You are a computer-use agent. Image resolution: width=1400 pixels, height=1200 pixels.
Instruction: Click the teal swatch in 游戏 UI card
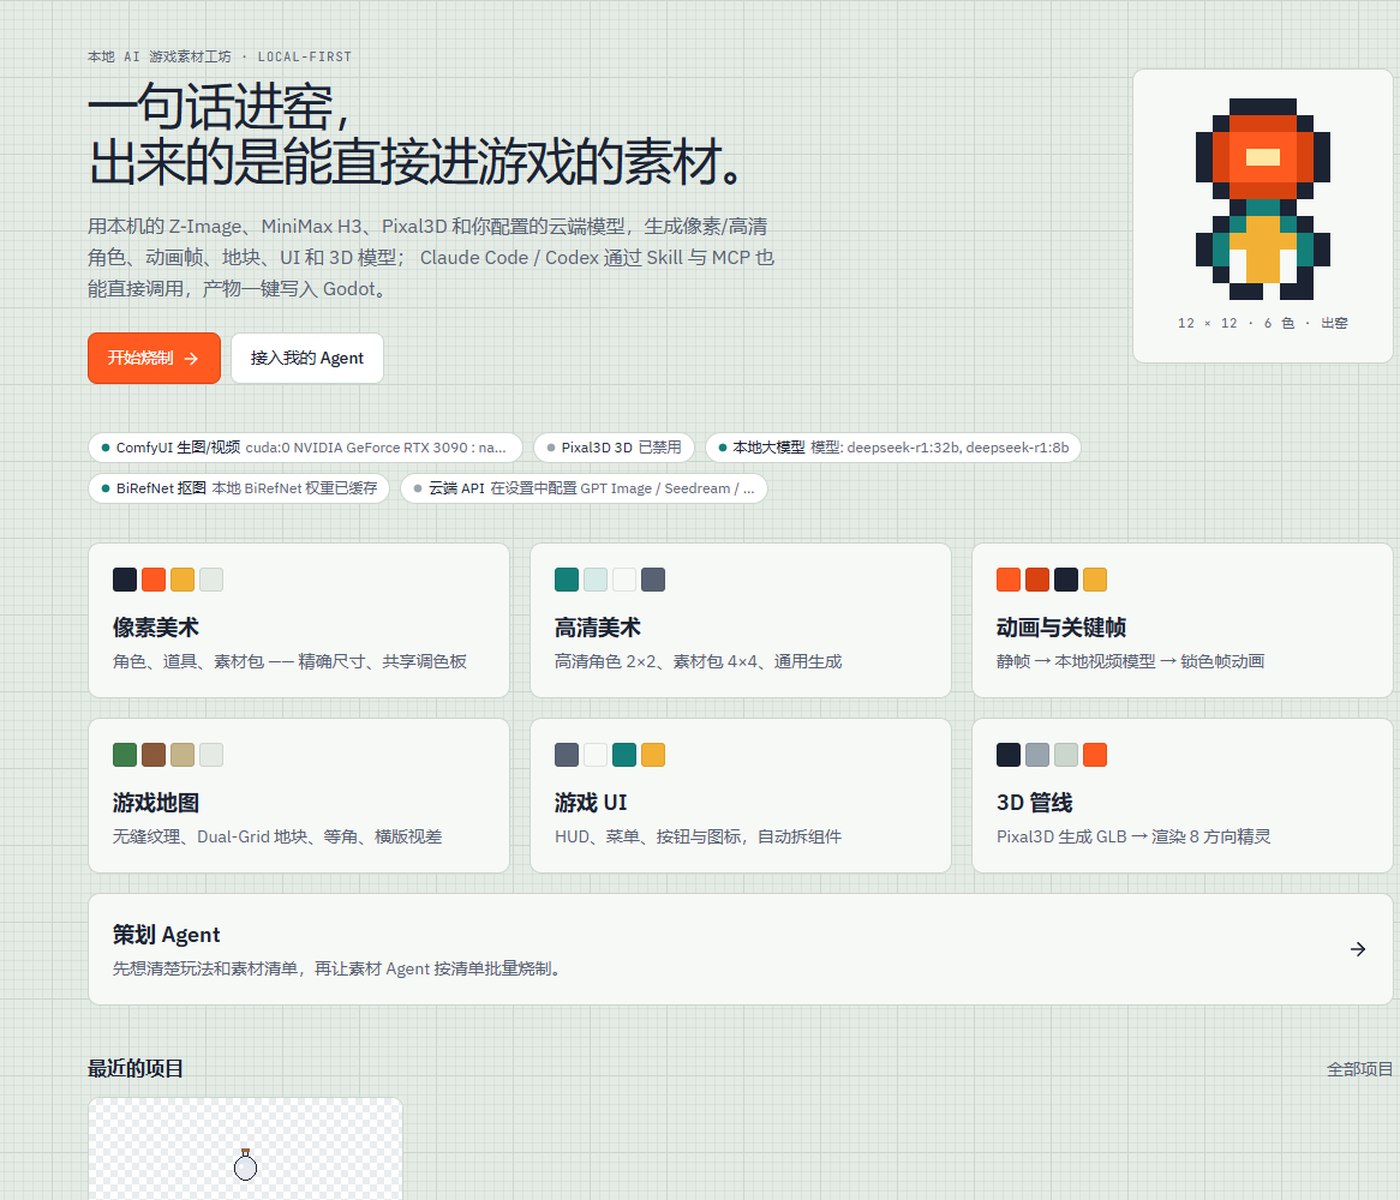click(624, 755)
